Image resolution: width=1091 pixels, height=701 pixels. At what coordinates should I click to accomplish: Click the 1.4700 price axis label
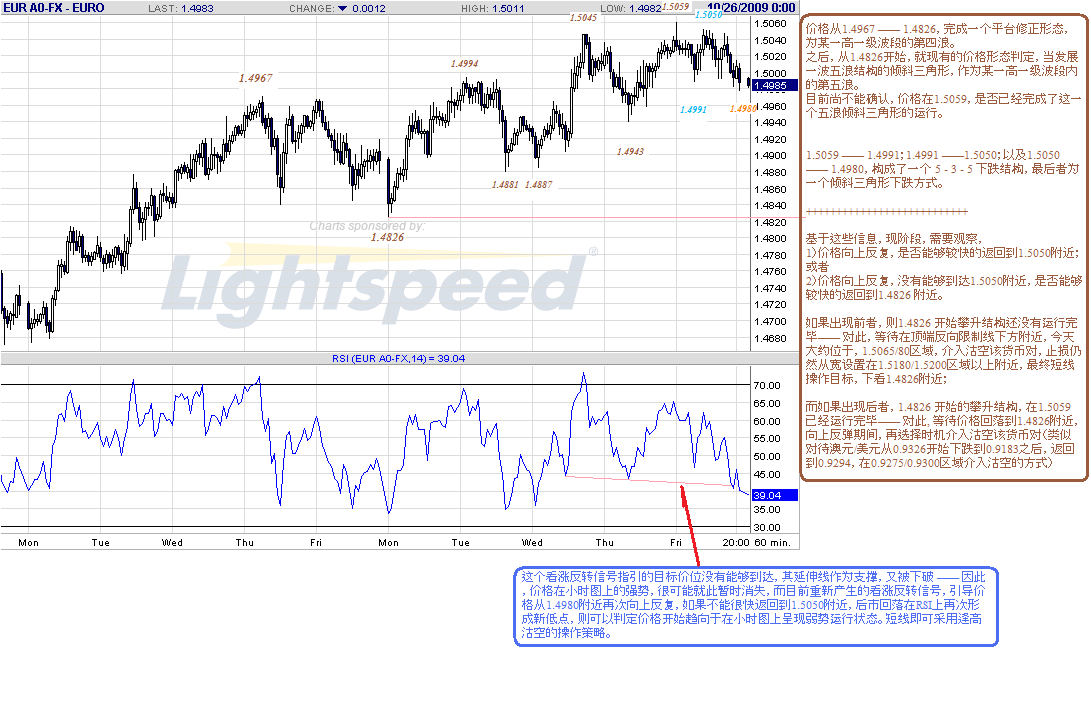tap(770, 322)
